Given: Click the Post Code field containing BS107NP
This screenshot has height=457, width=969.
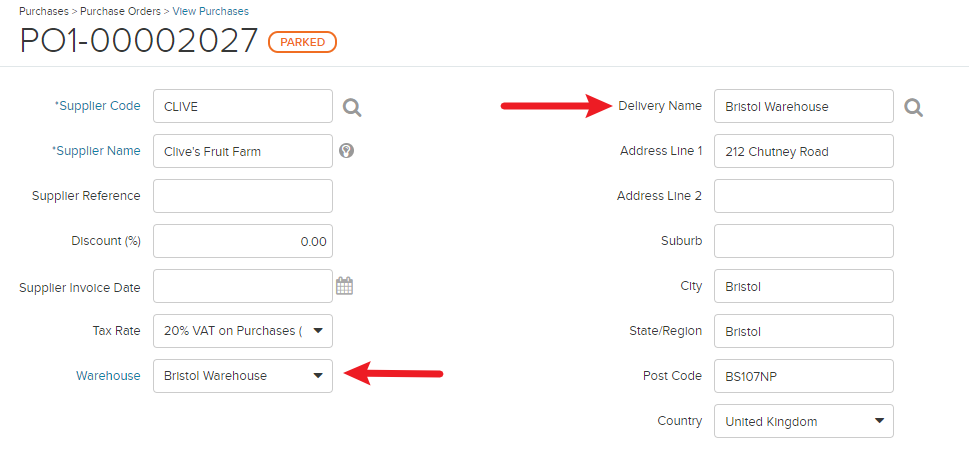Looking at the screenshot, I should pyautogui.click(x=803, y=376).
